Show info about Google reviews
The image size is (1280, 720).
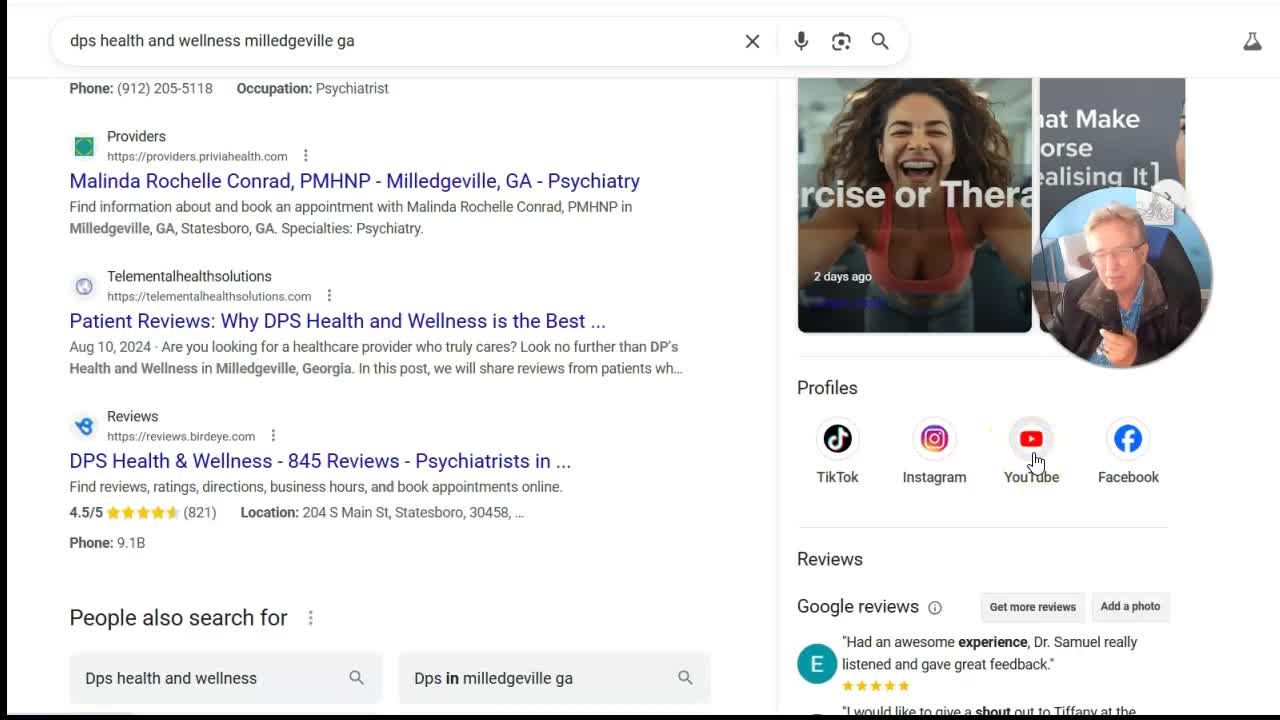pos(935,607)
